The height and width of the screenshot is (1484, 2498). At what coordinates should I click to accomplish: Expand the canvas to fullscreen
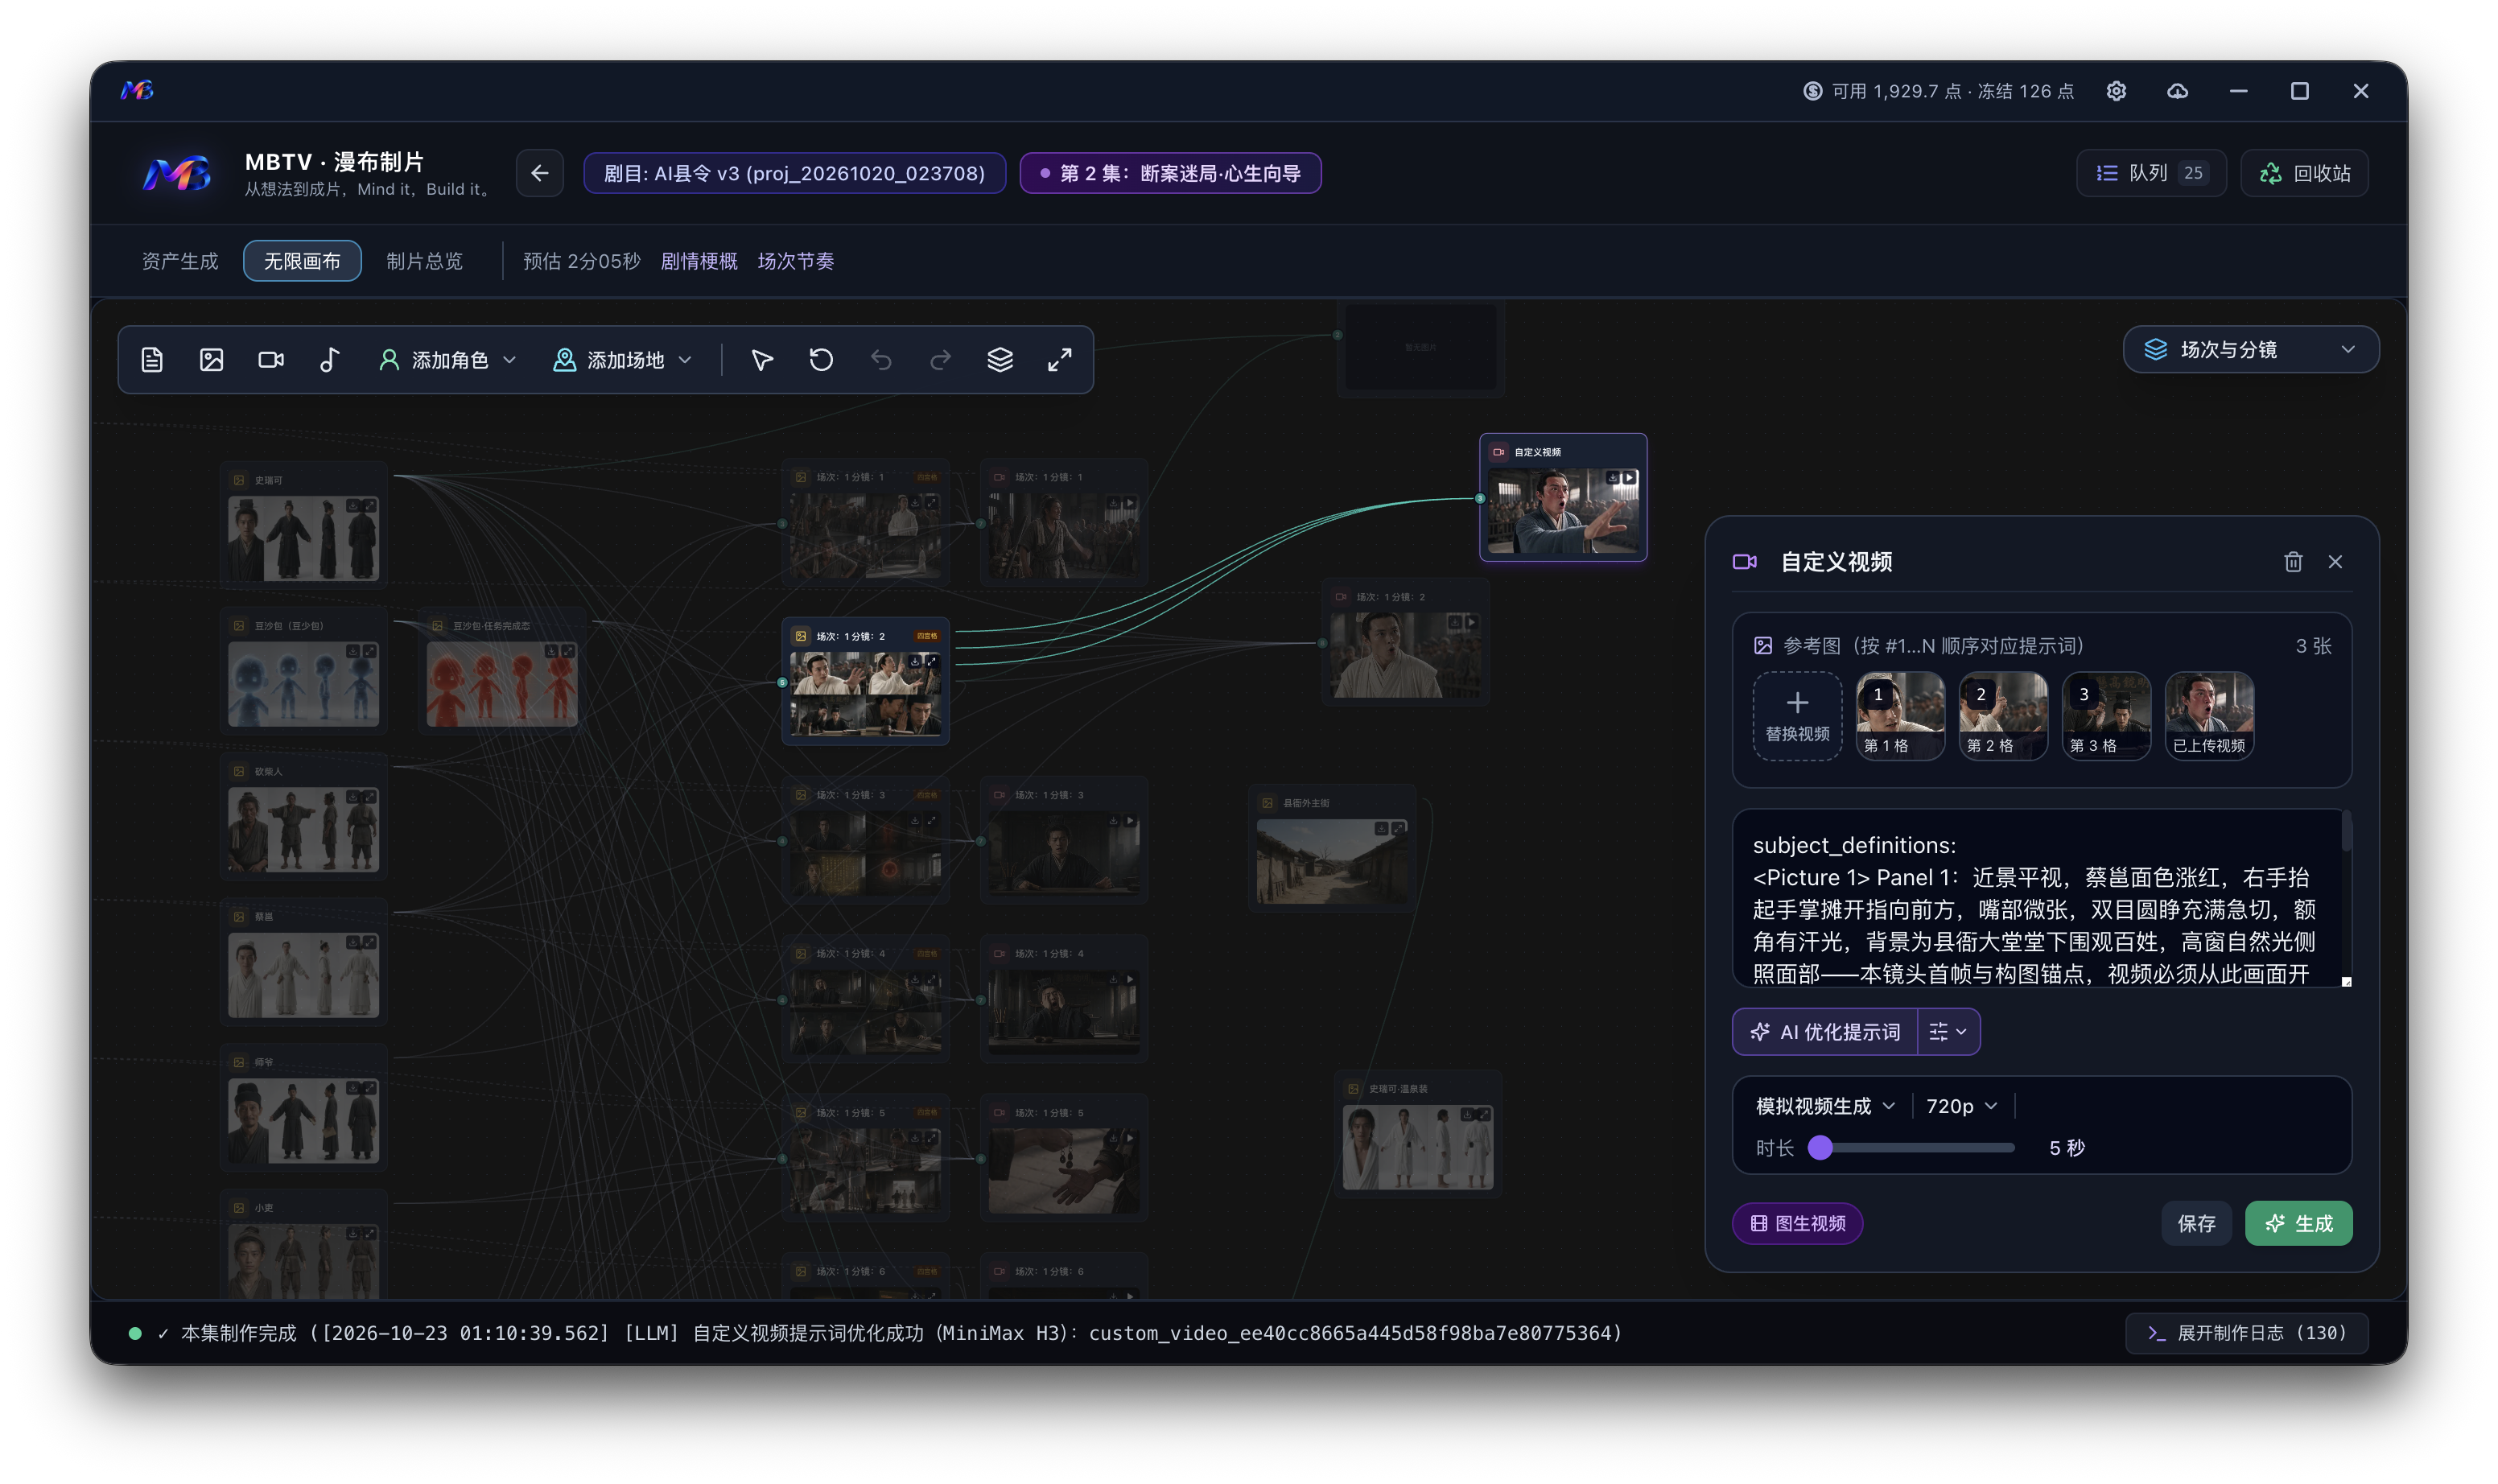point(1060,360)
